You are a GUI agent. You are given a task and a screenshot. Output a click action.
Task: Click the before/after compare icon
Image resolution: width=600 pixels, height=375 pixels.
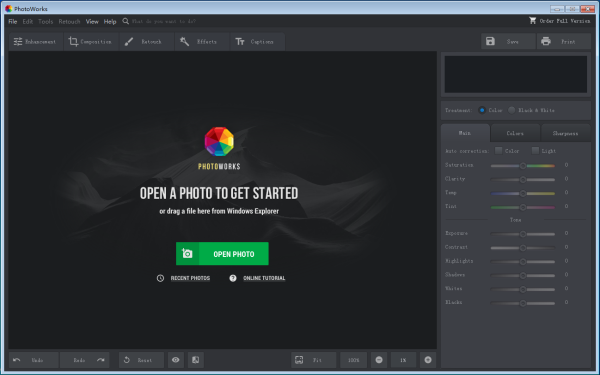tap(196, 360)
